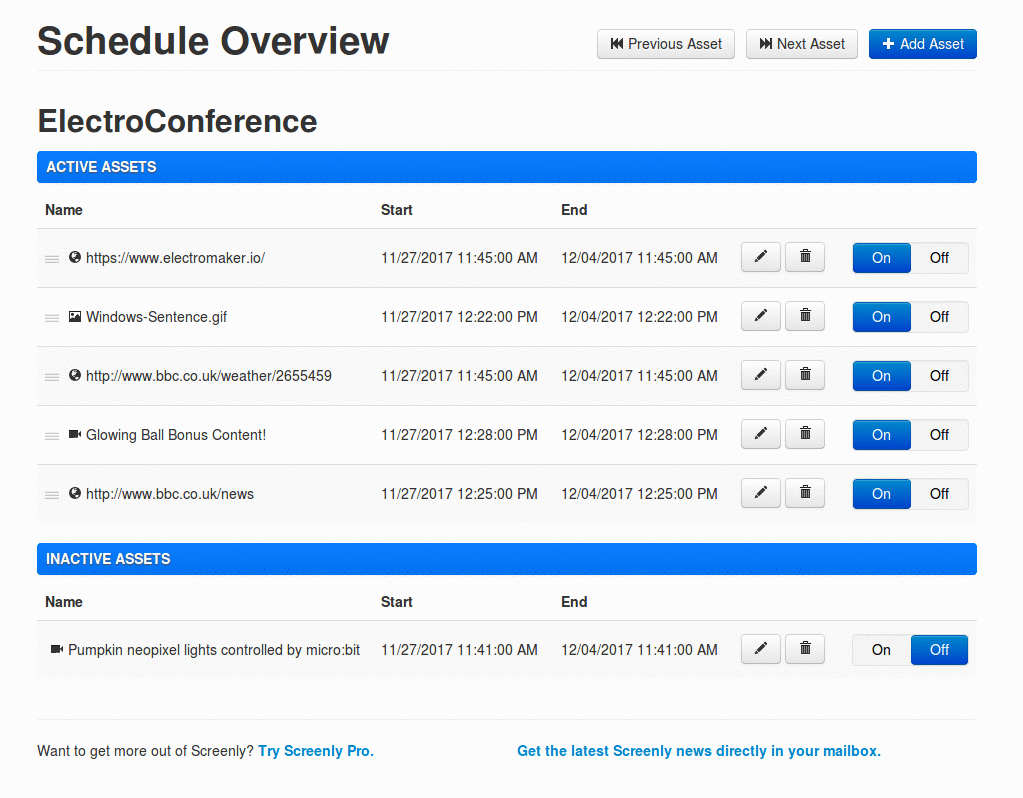Open Screenly news mailbox signup link
This screenshot has height=798, width=1023.
click(699, 751)
